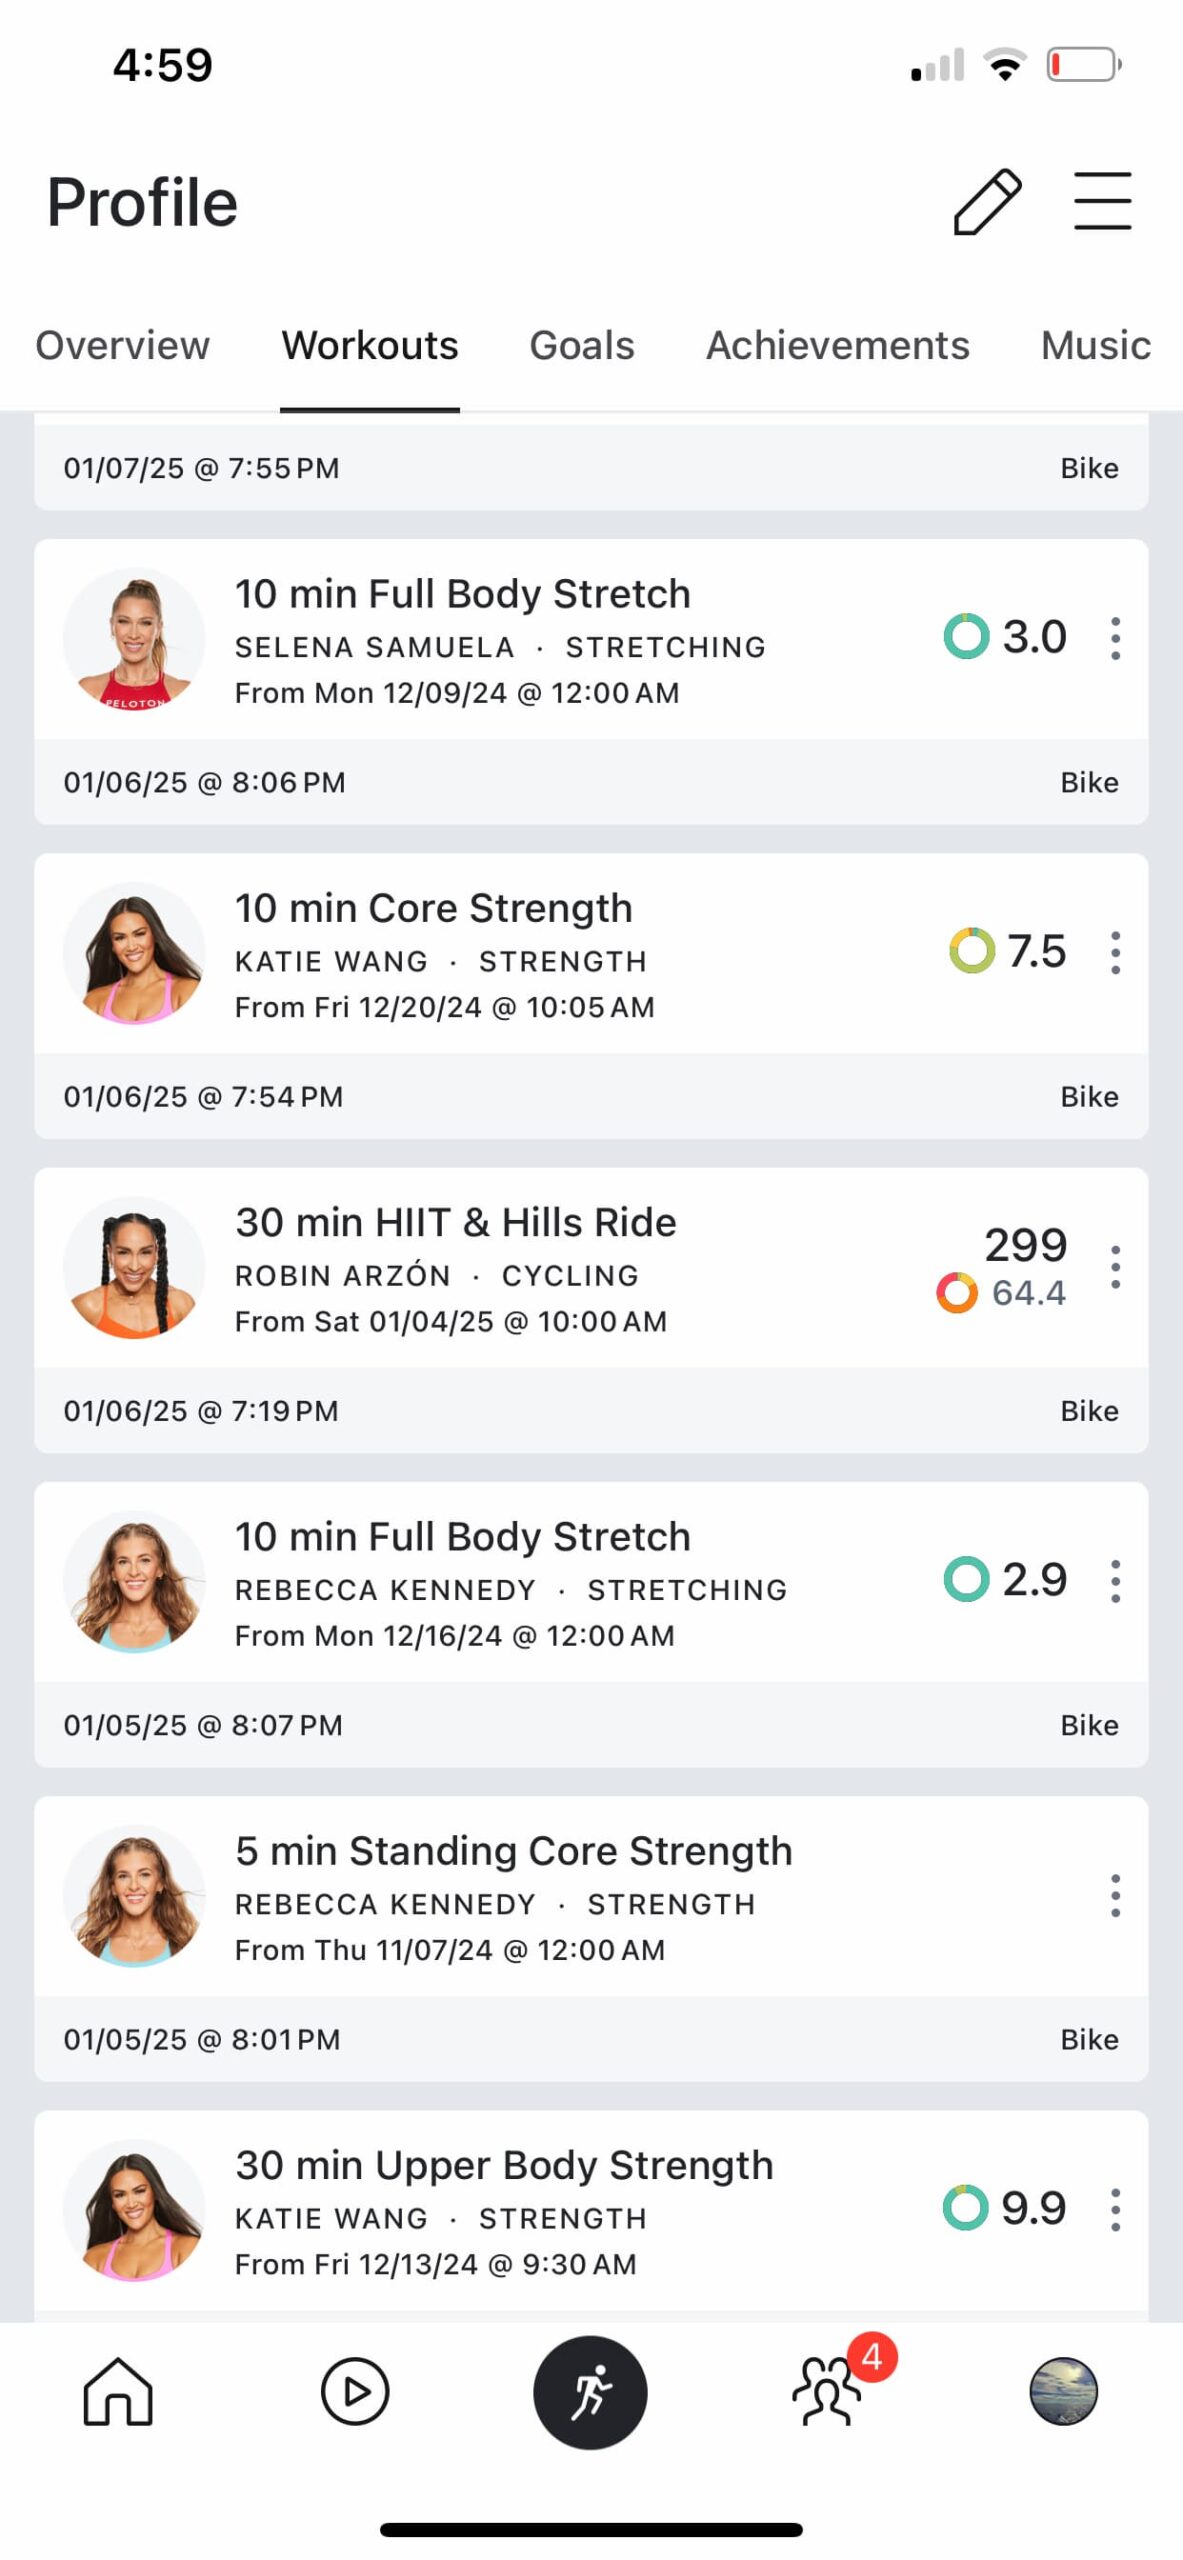Open the Achievements tab

837,346
